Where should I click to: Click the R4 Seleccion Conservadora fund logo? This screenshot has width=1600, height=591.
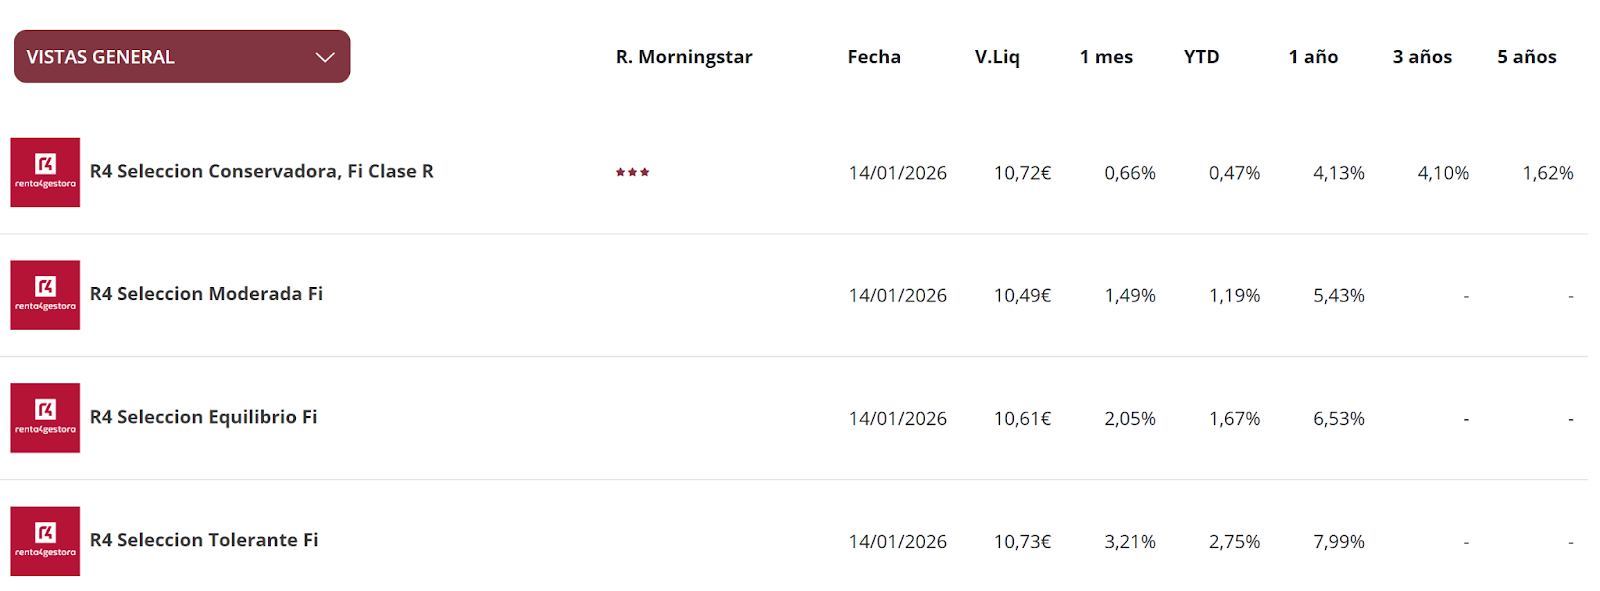pos(45,172)
